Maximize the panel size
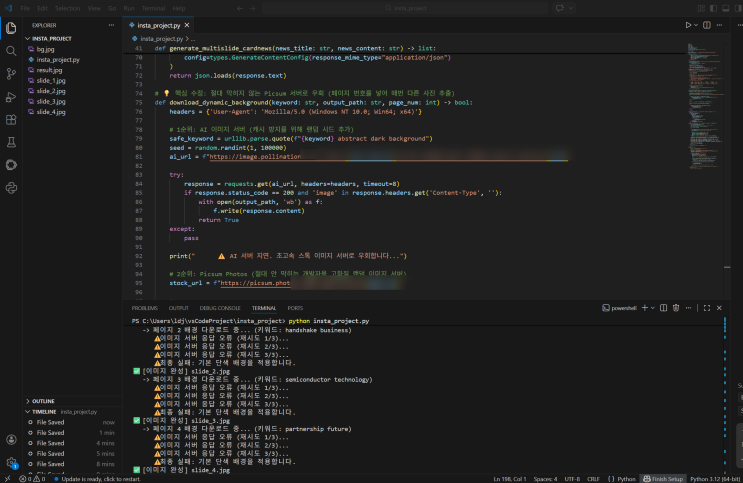This screenshot has width=743, height=483. tap(707, 308)
